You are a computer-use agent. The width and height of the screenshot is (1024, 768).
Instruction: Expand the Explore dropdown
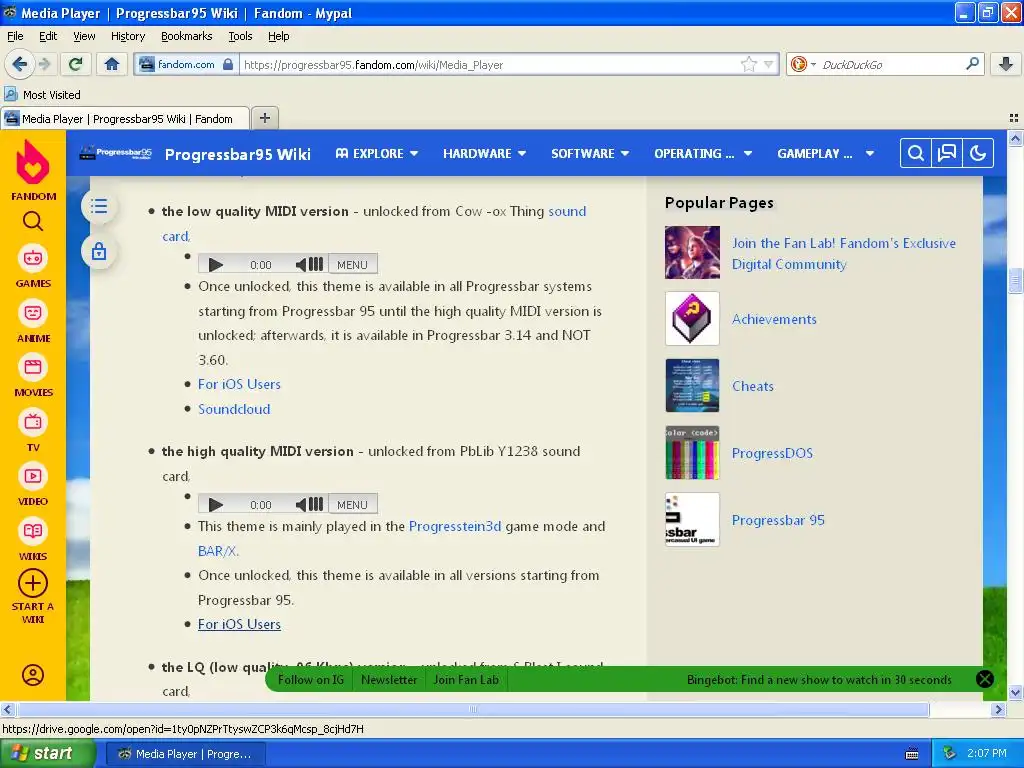[x=376, y=153]
